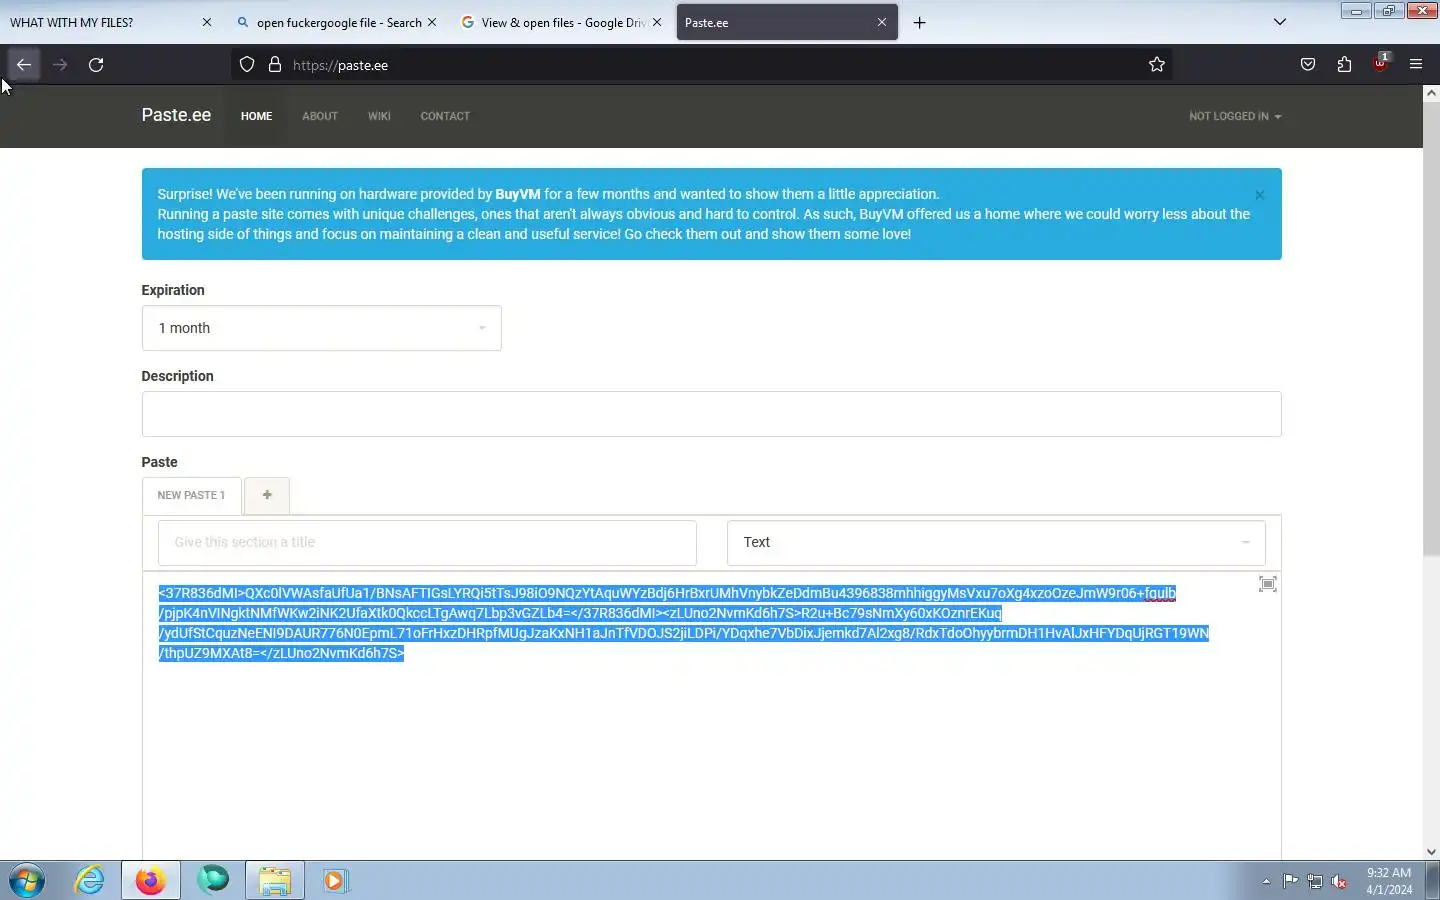Open File Explorer from the taskbar
The height and width of the screenshot is (900, 1440).
[274, 881]
